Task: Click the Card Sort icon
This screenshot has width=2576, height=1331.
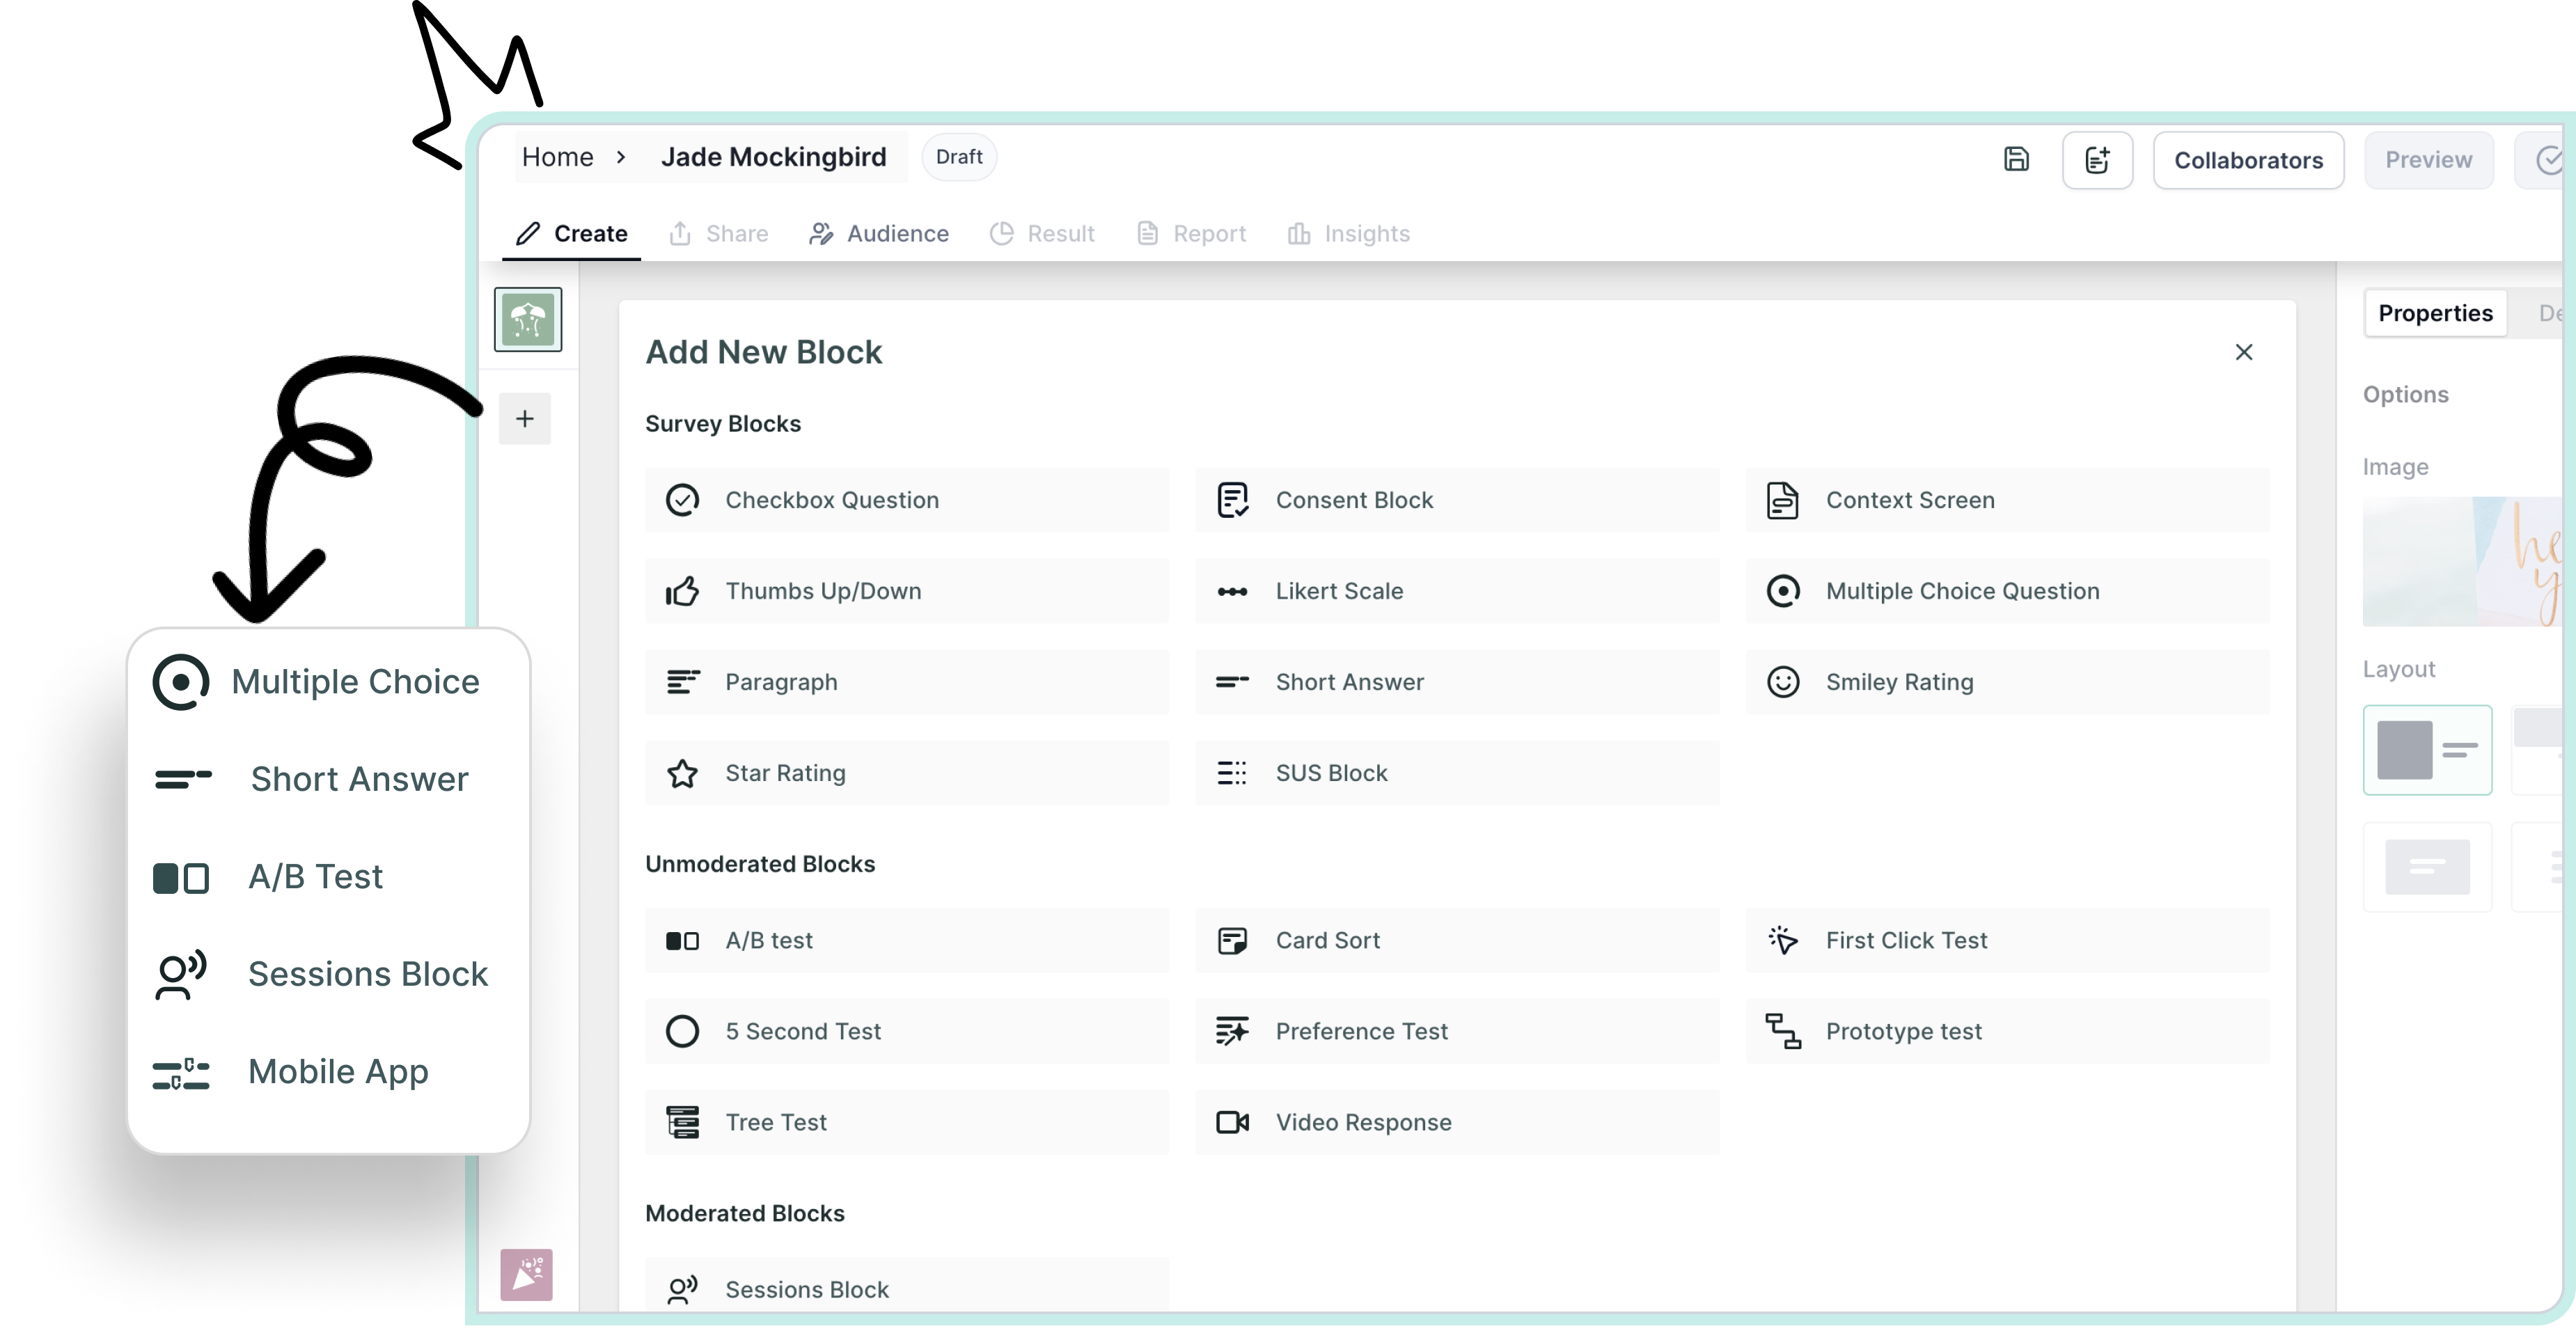Action: click(1232, 941)
